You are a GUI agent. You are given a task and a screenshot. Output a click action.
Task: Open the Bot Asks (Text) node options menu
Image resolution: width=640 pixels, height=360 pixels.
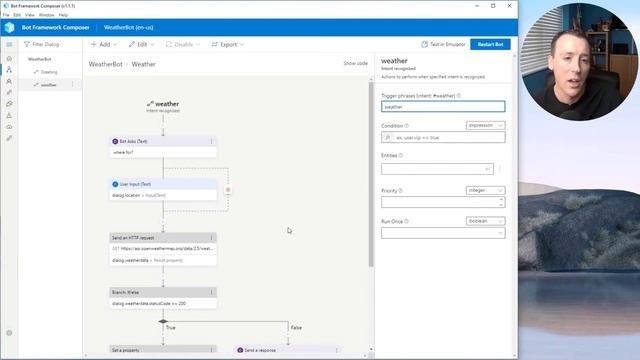211,141
